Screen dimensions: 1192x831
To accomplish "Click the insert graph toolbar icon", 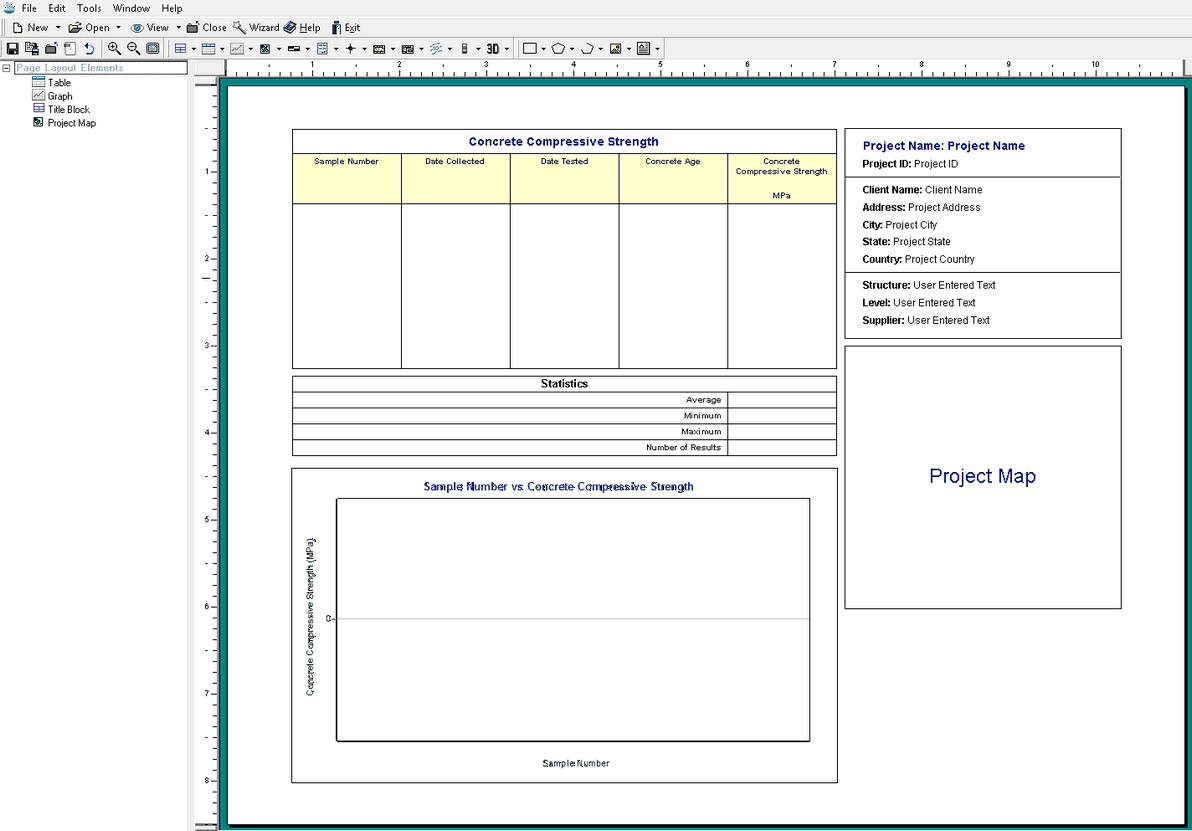I will point(236,48).
